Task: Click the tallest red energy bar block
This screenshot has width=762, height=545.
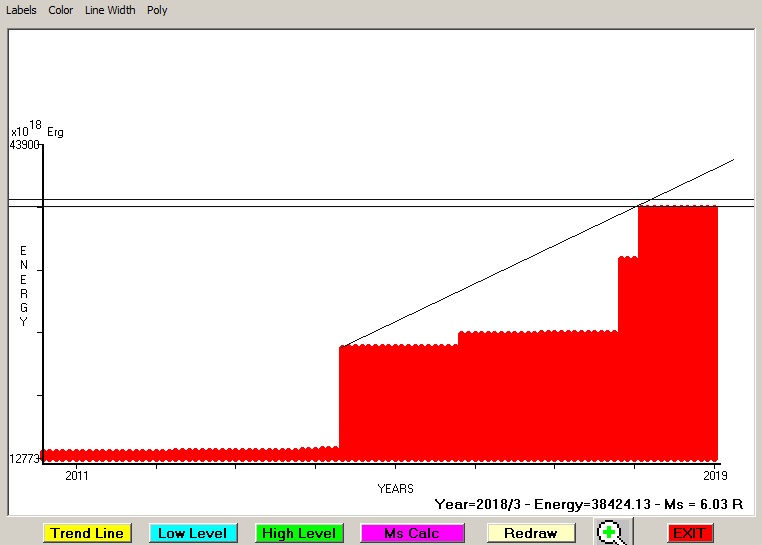Action: (x=677, y=330)
